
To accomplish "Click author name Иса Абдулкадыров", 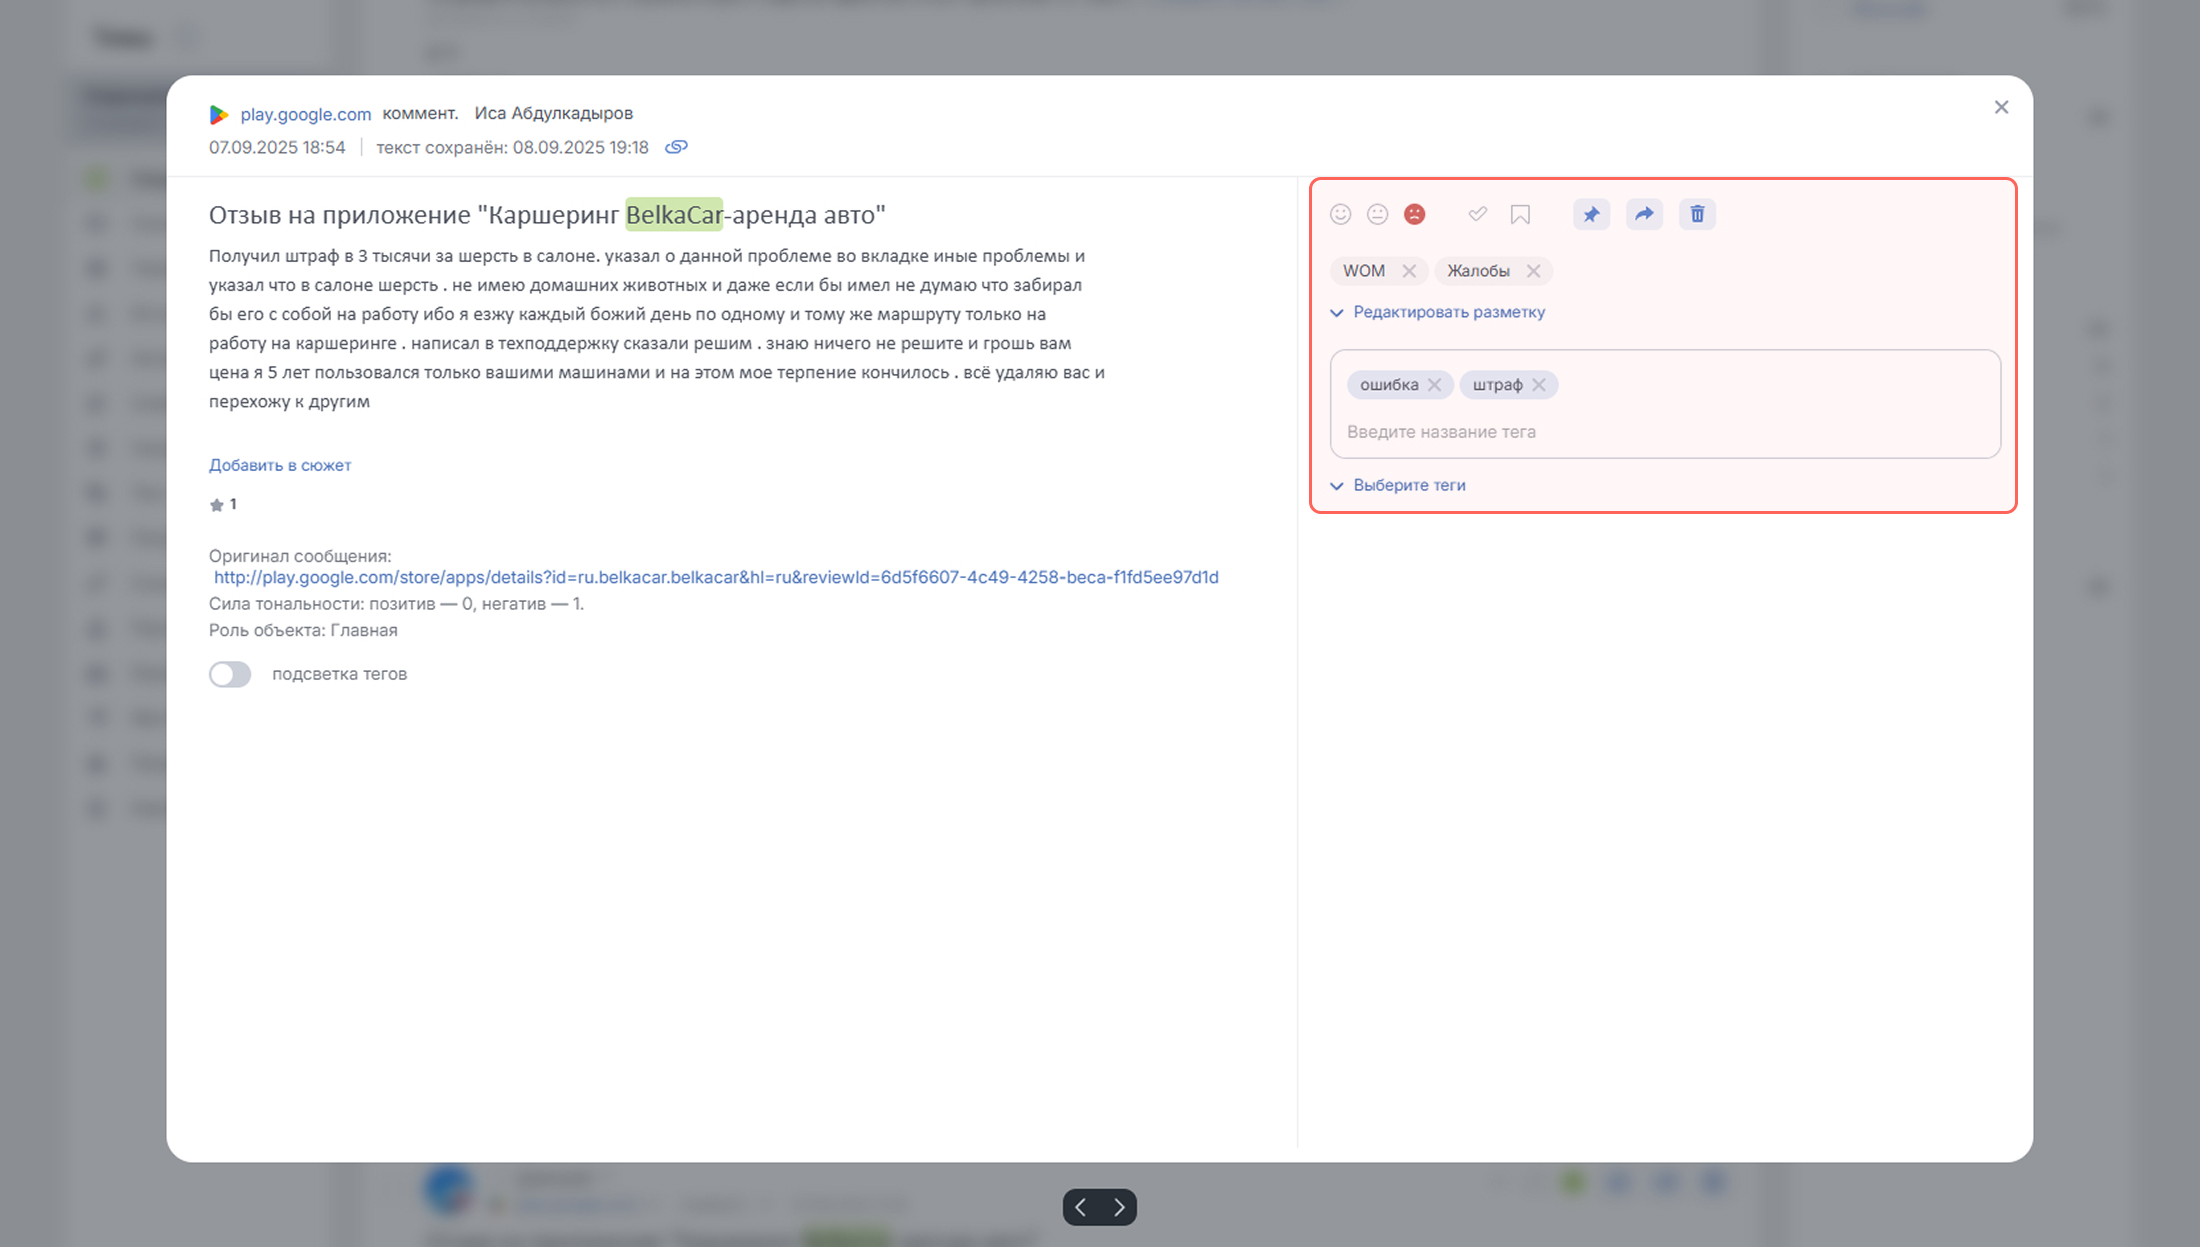I will pyautogui.click(x=553, y=113).
